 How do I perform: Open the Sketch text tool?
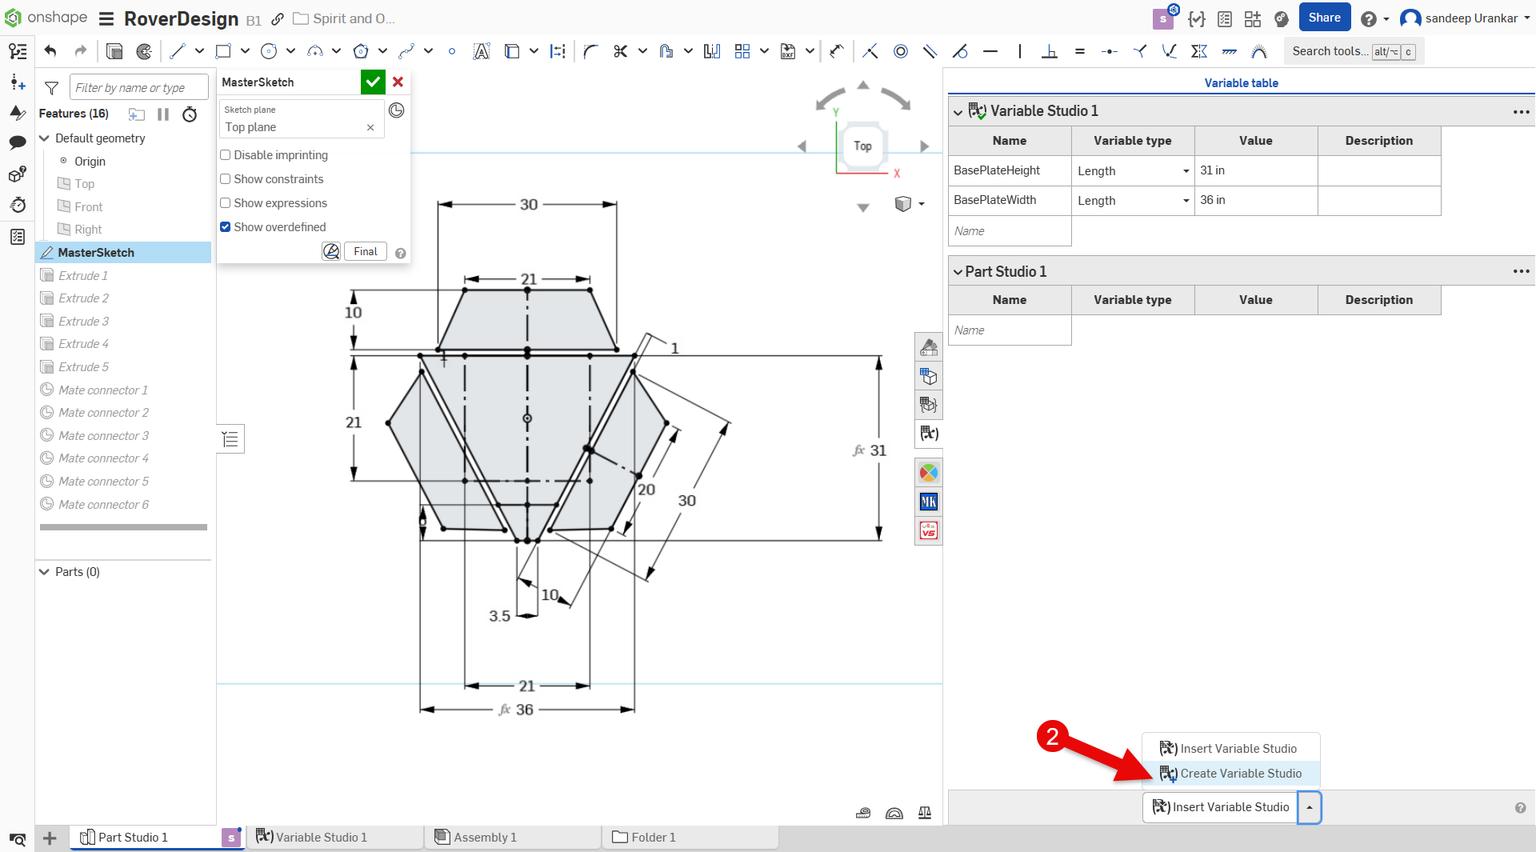(481, 51)
